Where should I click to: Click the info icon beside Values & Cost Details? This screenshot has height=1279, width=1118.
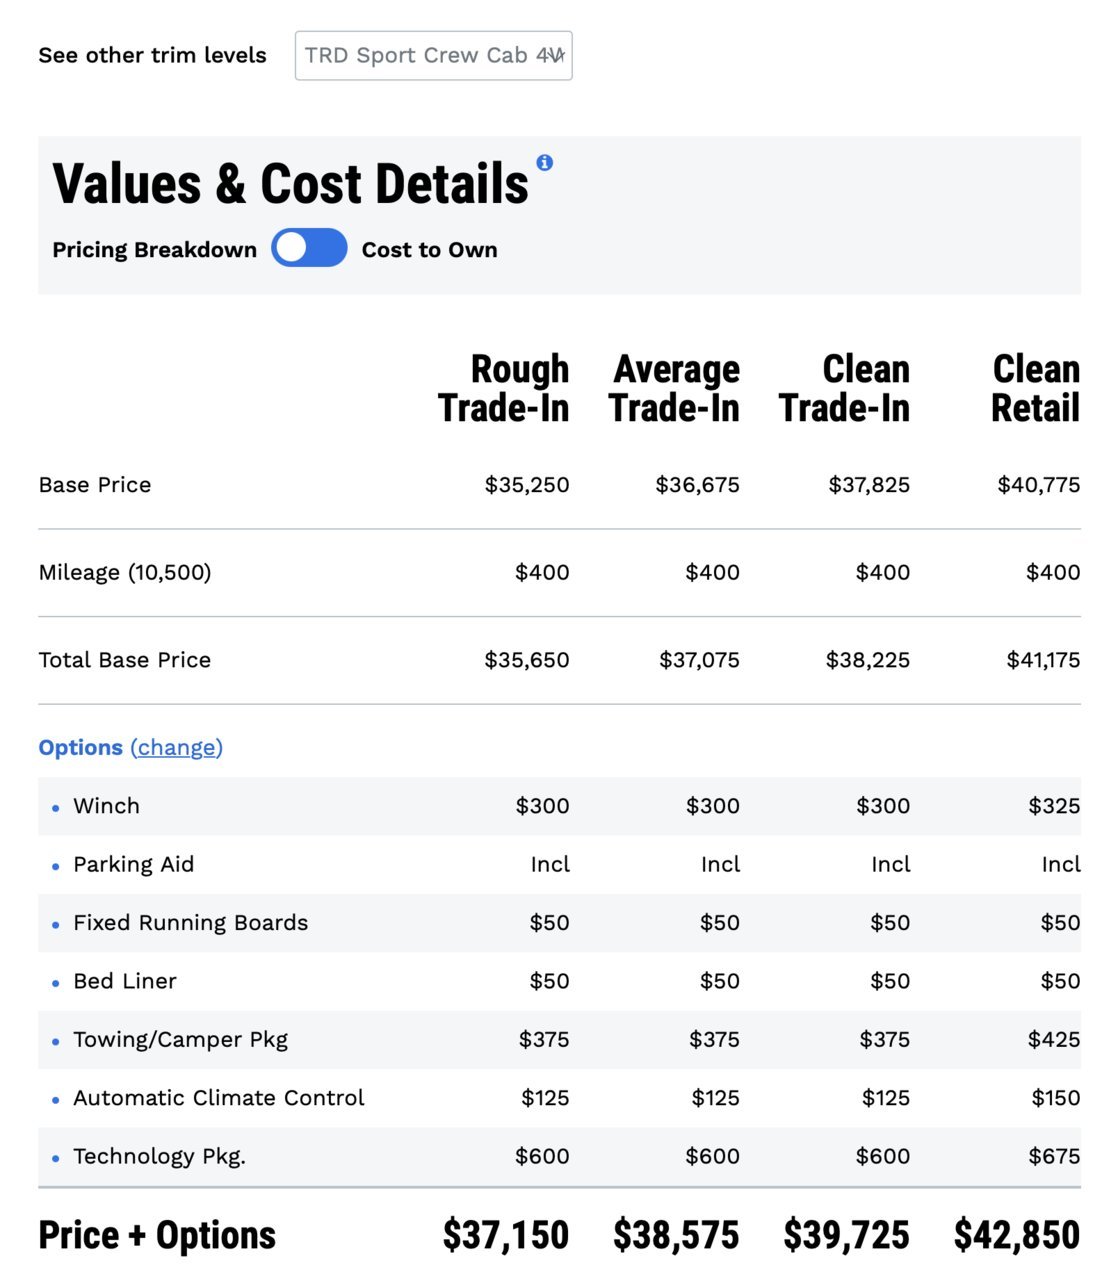pos(544,162)
